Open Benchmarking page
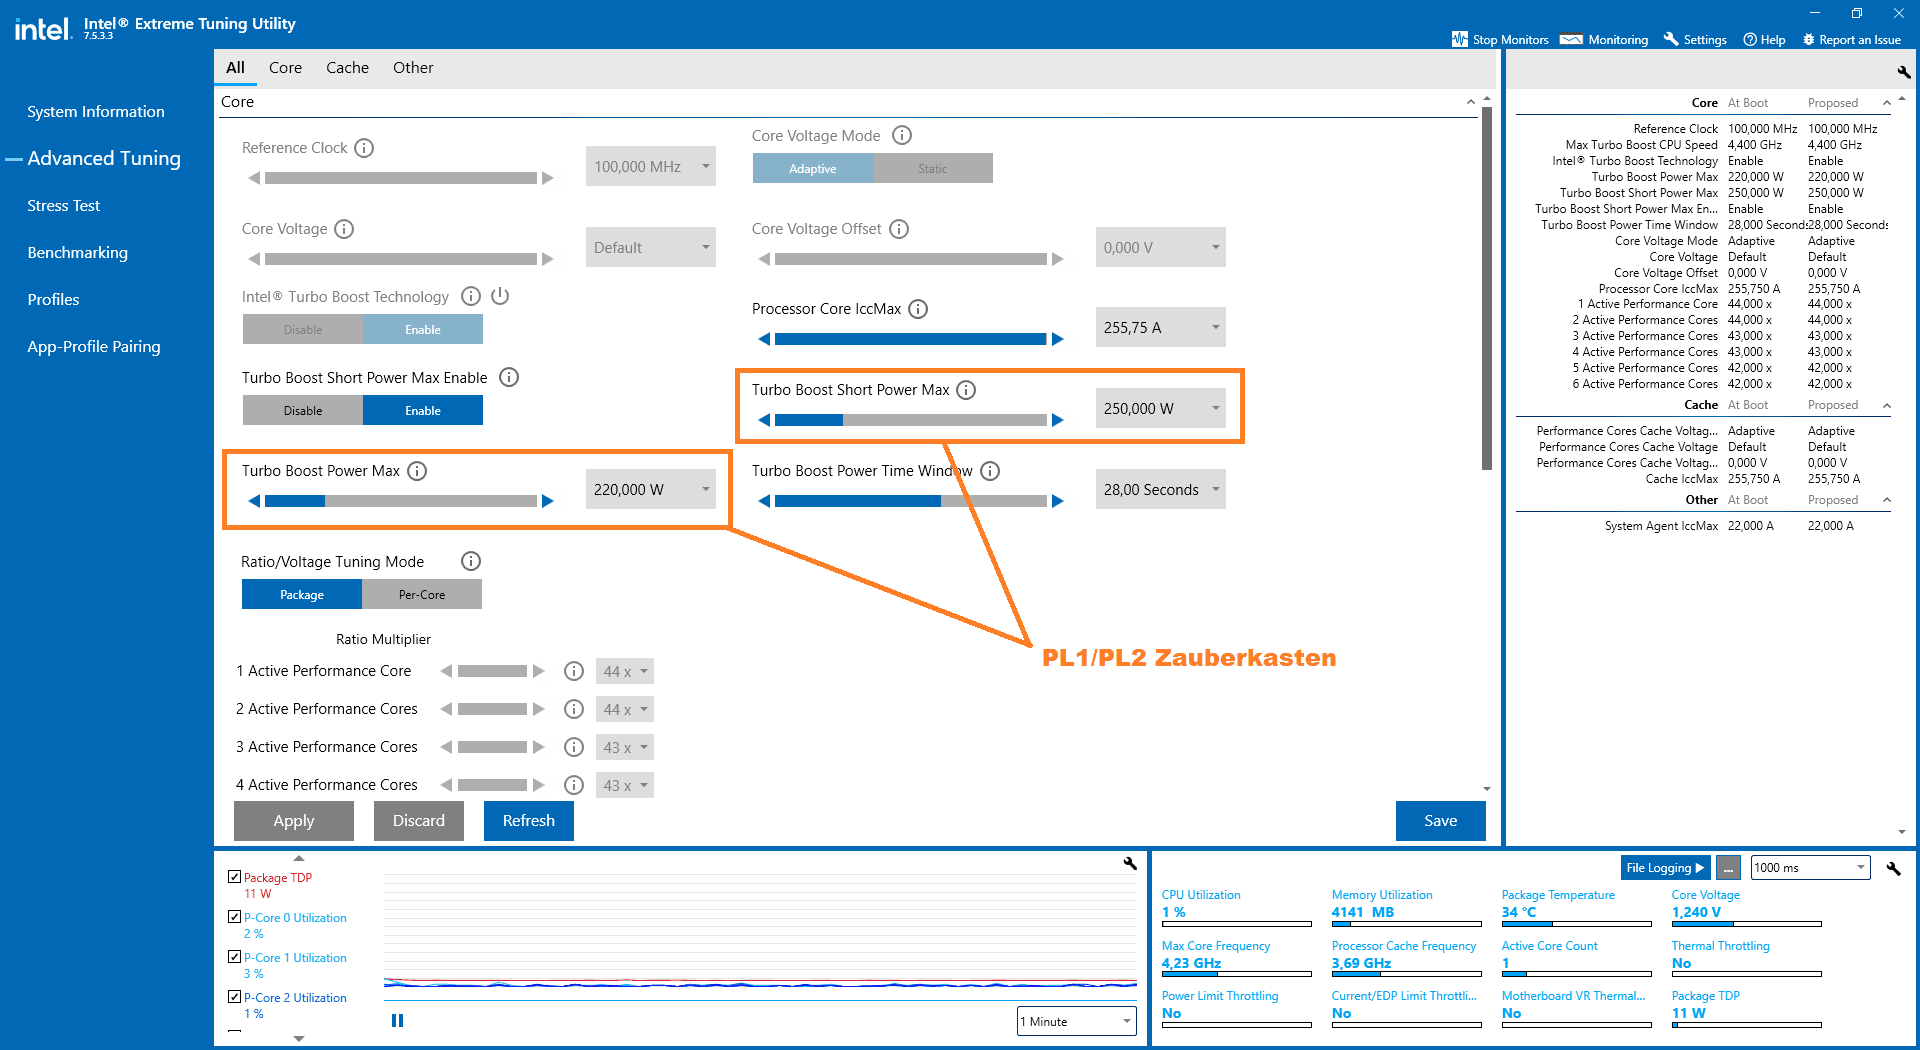Image resolution: width=1920 pixels, height=1050 pixels. pos(78,253)
